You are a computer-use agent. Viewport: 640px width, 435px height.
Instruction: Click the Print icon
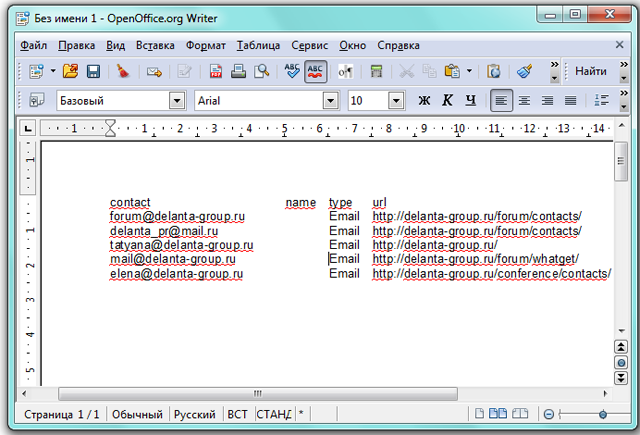pyautogui.click(x=238, y=71)
